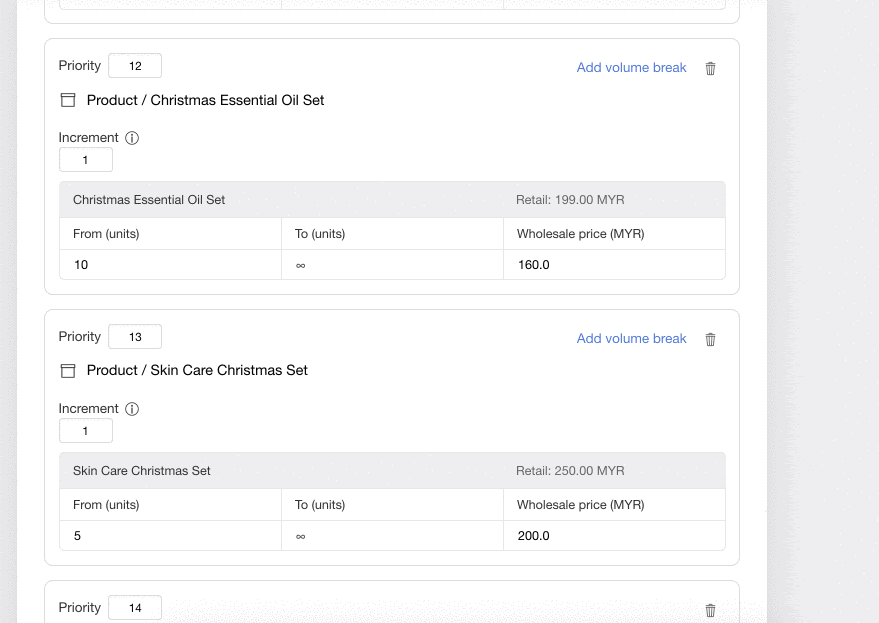The width and height of the screenshot is (879, 623).
Task: Edit Increment field for Skin Care Christmas Set
Action: click(x=86, y=431)
